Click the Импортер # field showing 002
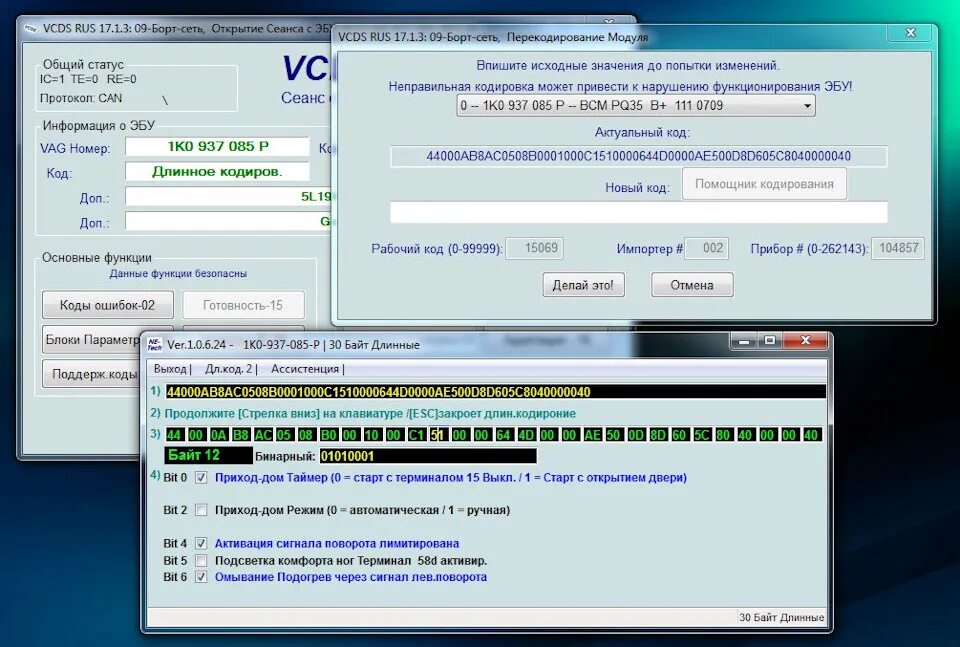This screenshot has width=960, height=647. click(x=706, y=248)
